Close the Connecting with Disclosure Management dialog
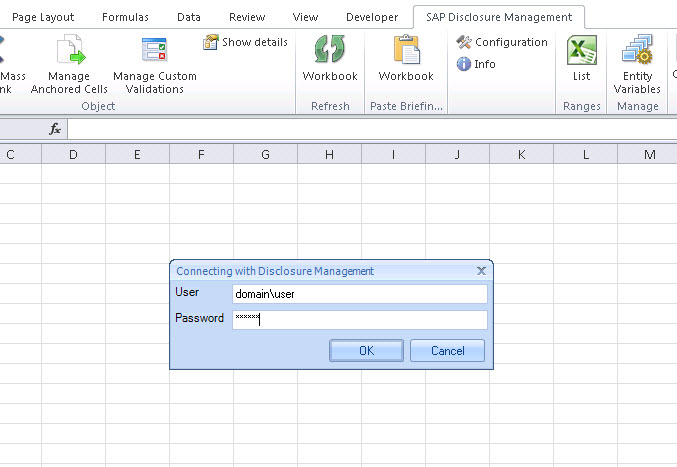 pos(481,271)
